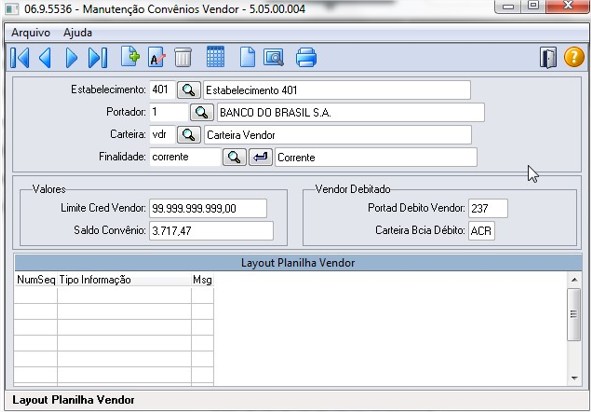
Task: Open help with the orange question mark
Action: (x=574, y=57)
